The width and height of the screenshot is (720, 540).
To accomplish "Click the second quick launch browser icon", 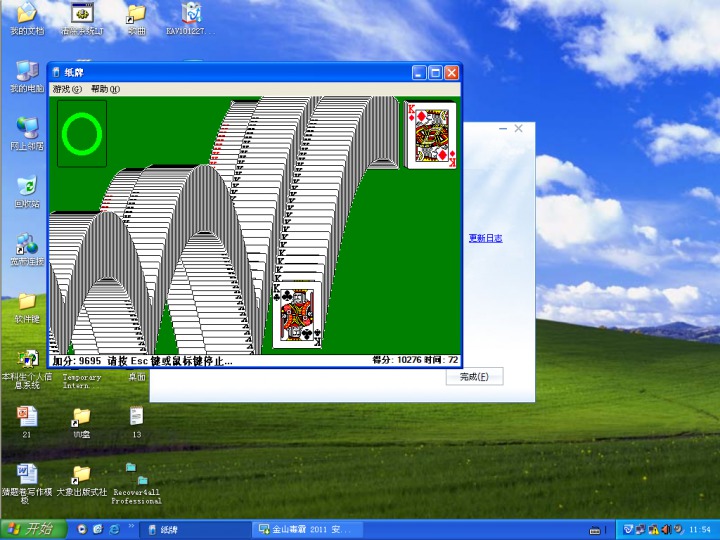I will (98, 529).
